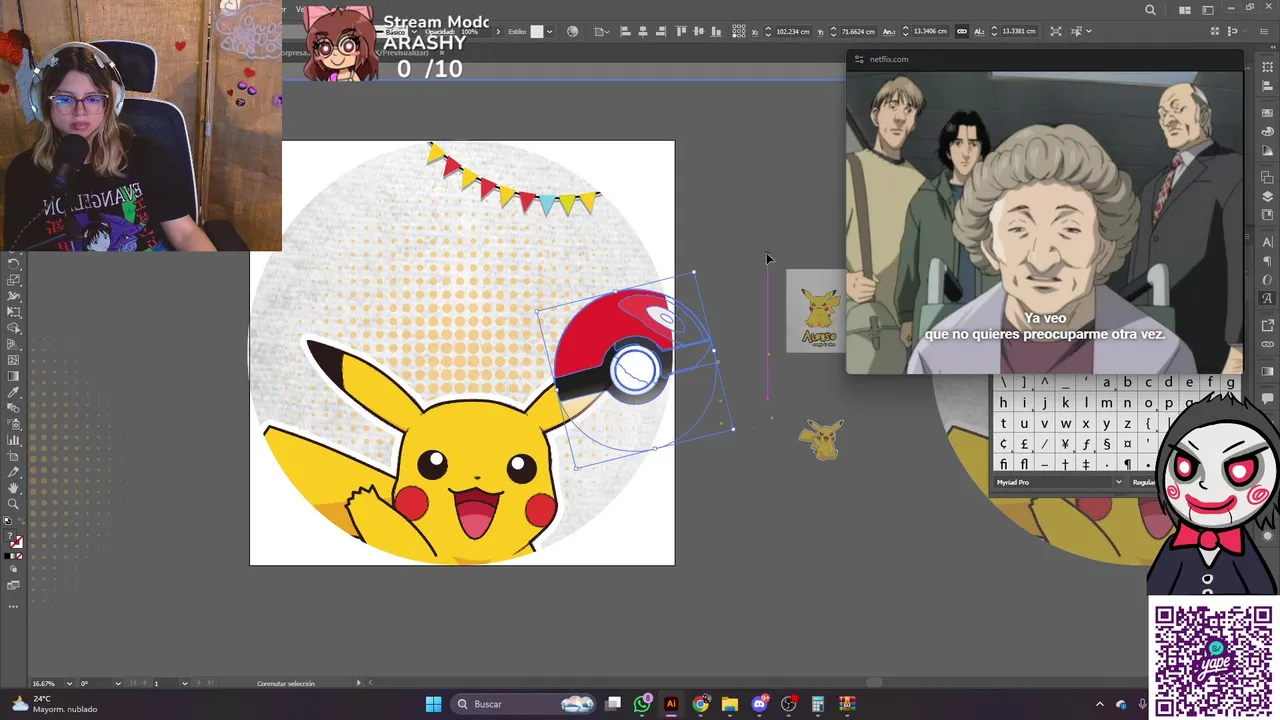The image size is (1280, 720).
Task: Open the Edit Toolbar three-dots button
Action: pos(14,606)
